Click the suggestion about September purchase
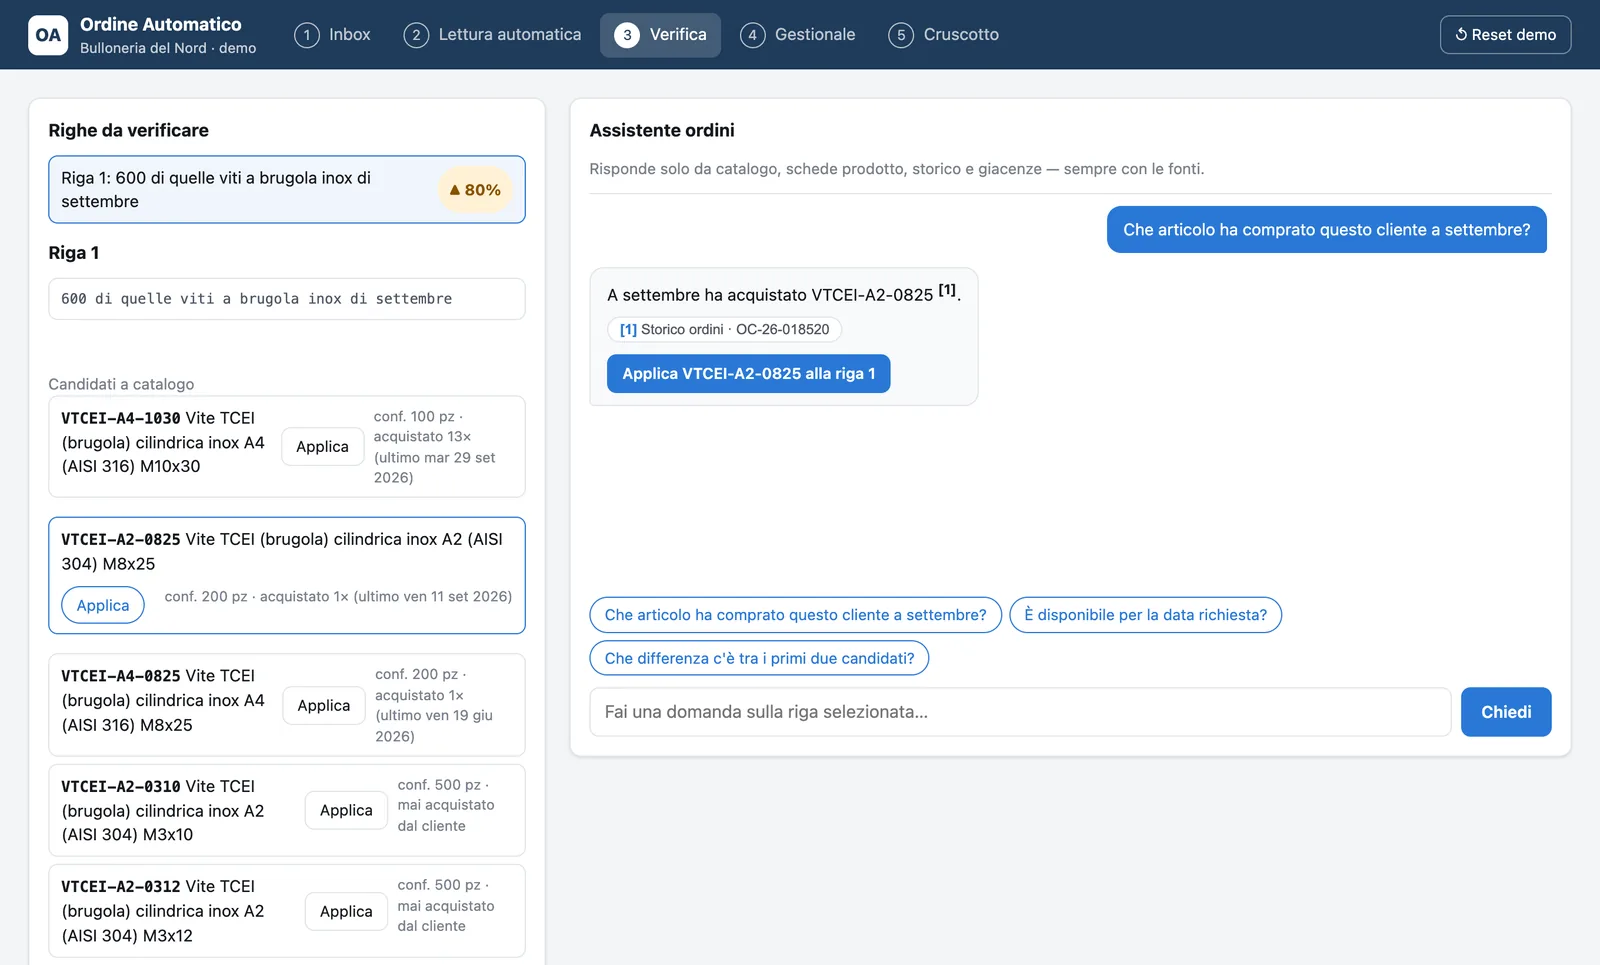 click(x=795, y=615)
